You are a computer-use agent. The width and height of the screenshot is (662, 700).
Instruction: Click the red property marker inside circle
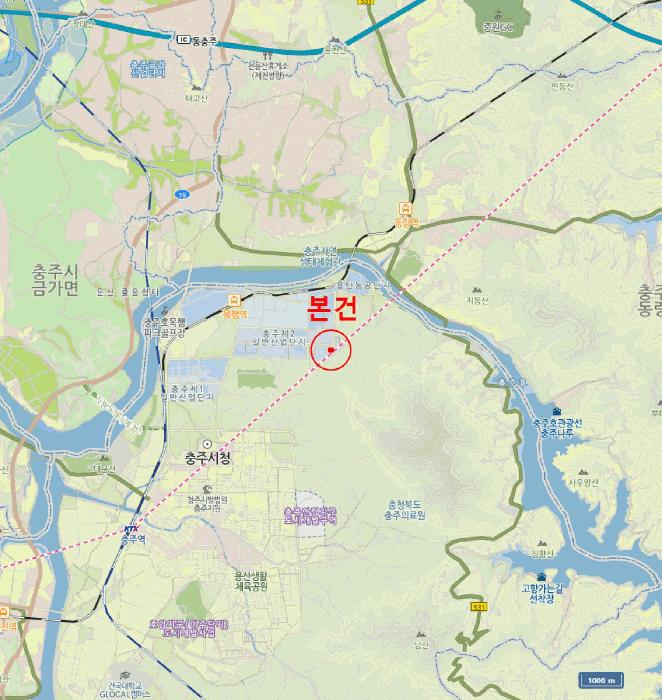pos(331,350)
